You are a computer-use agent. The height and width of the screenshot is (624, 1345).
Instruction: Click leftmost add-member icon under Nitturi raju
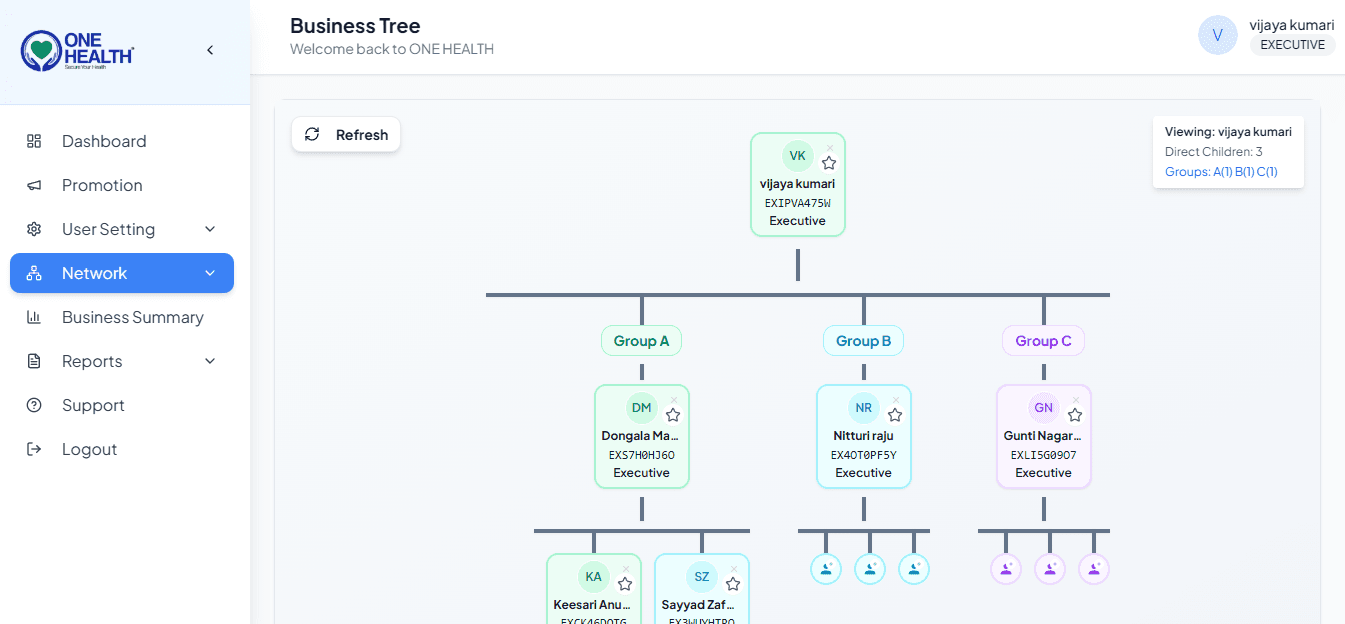coord(826,569)
